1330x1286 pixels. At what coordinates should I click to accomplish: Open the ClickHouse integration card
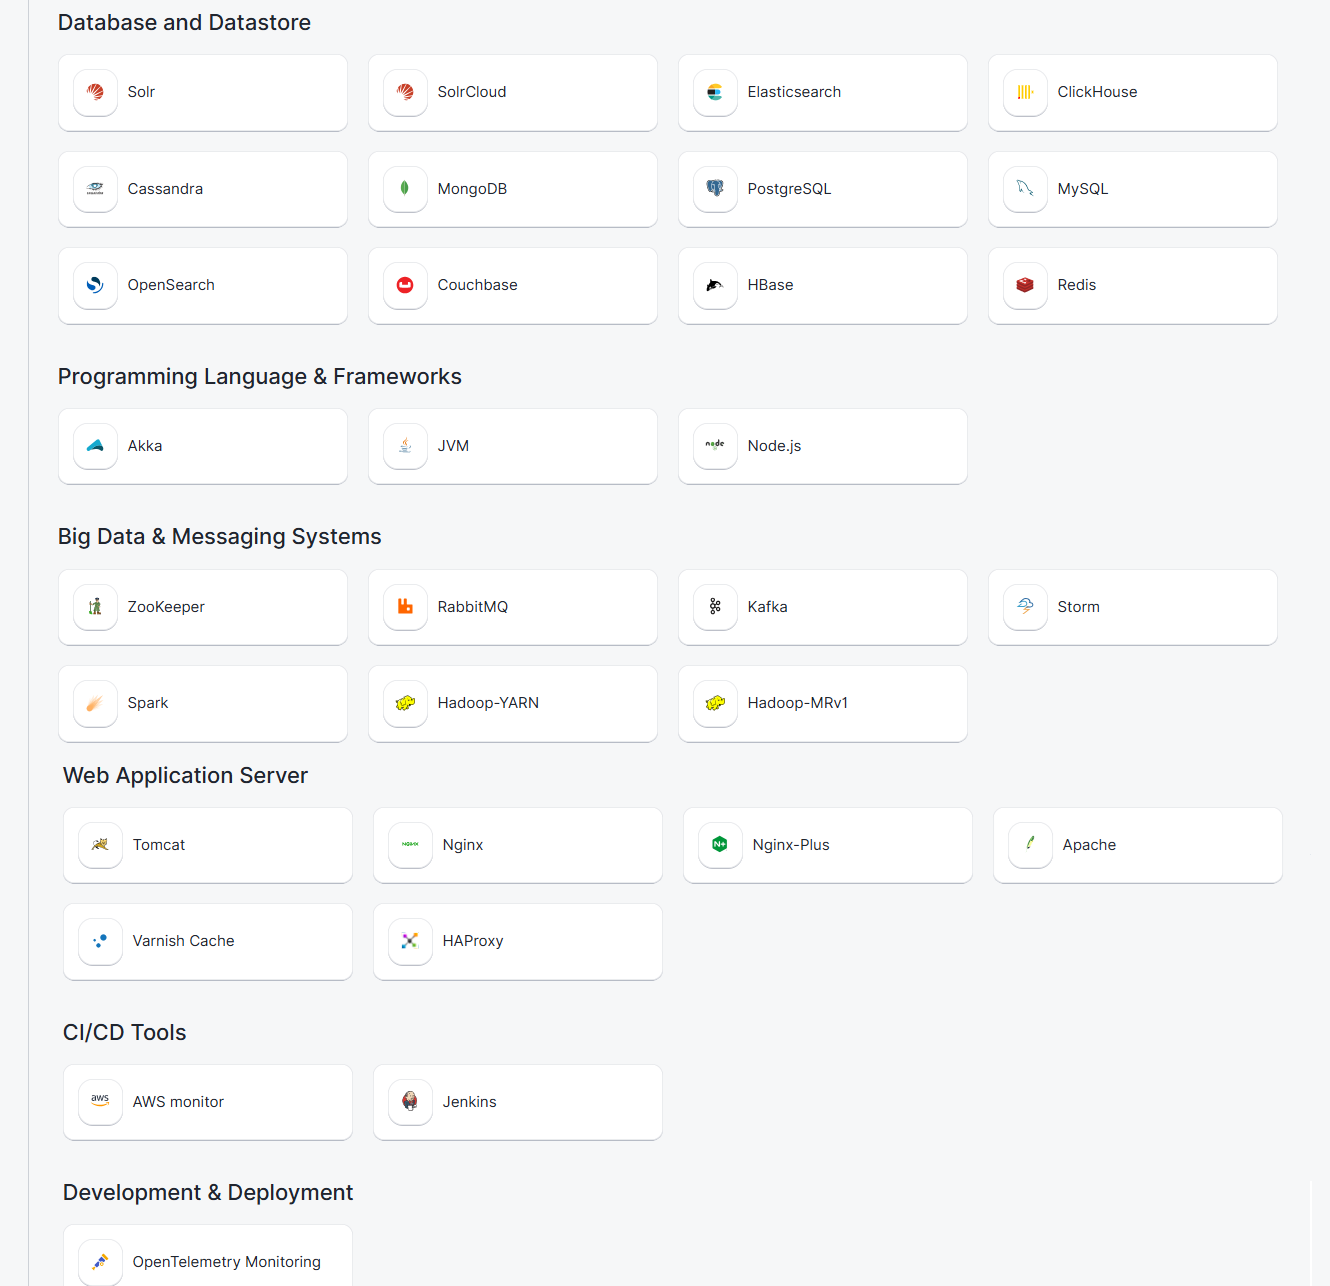1131,92
